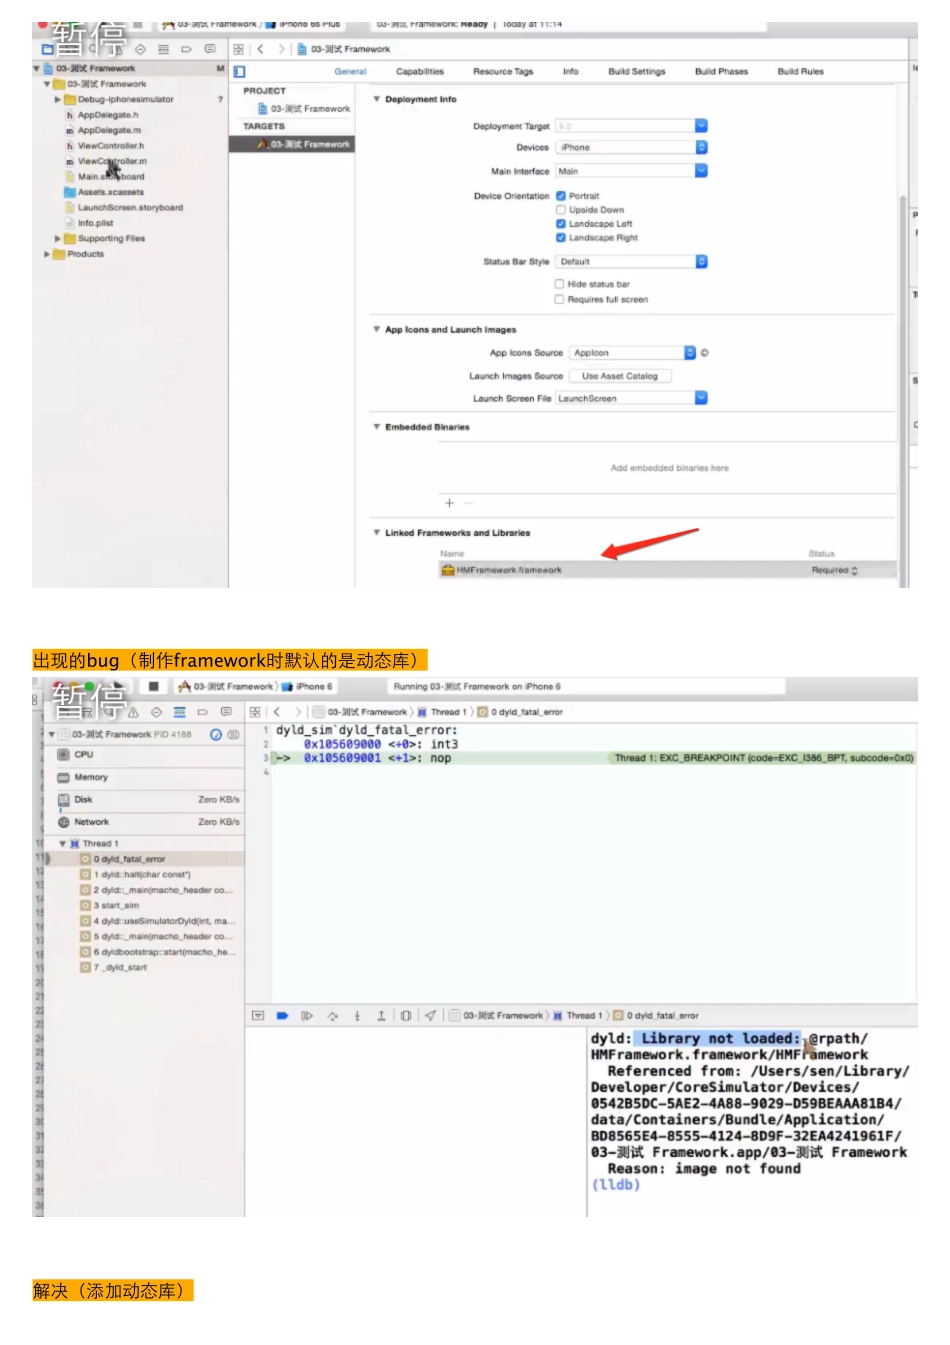950x1345 pixels.
Task: Switch to the Build Phases tab
Action: pos(721,71)
